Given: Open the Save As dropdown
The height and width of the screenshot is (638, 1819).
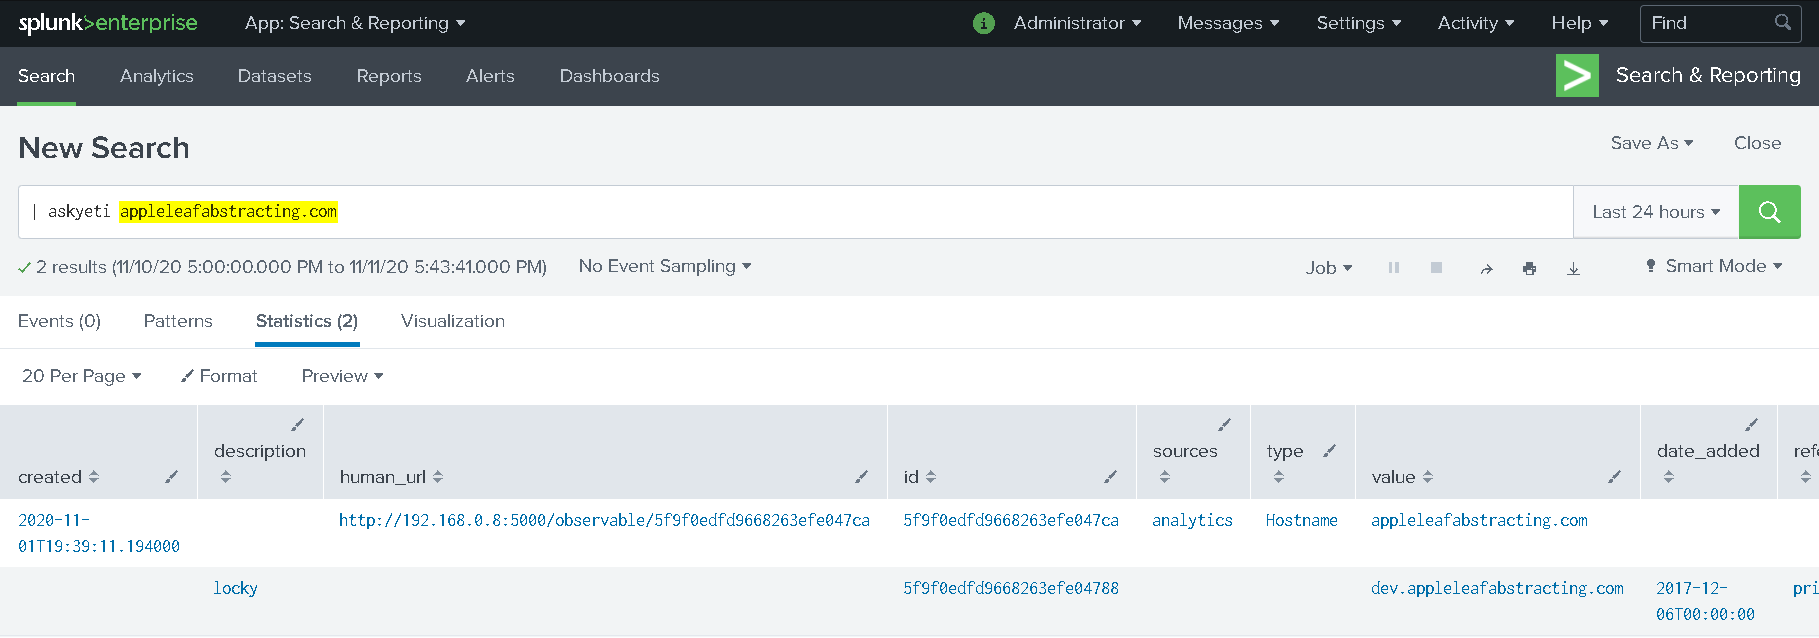Looking at the screenshot, I should click(1652, 143).
